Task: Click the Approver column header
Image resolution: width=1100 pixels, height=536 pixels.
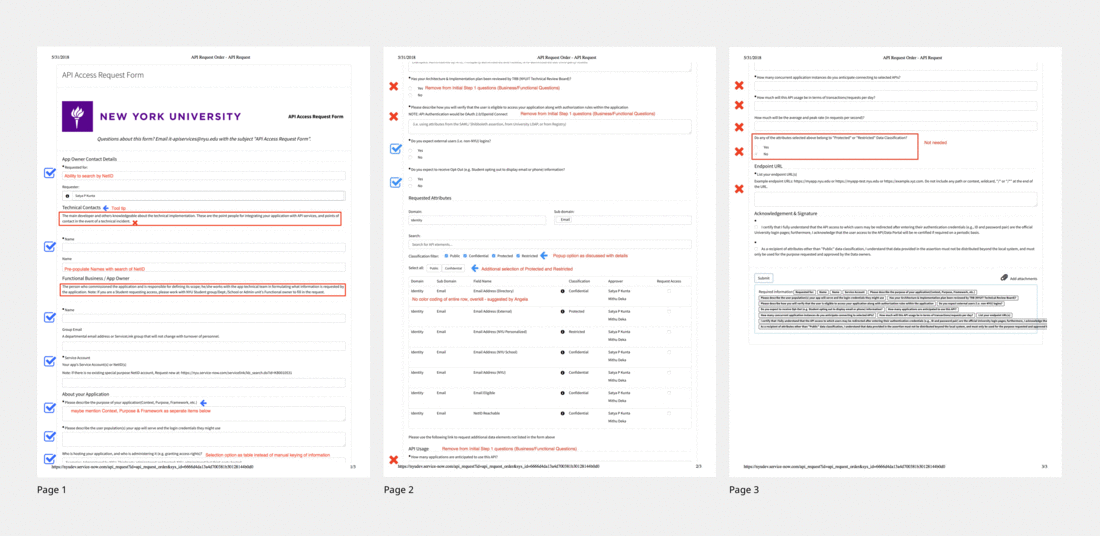Action: pos(615,280)
